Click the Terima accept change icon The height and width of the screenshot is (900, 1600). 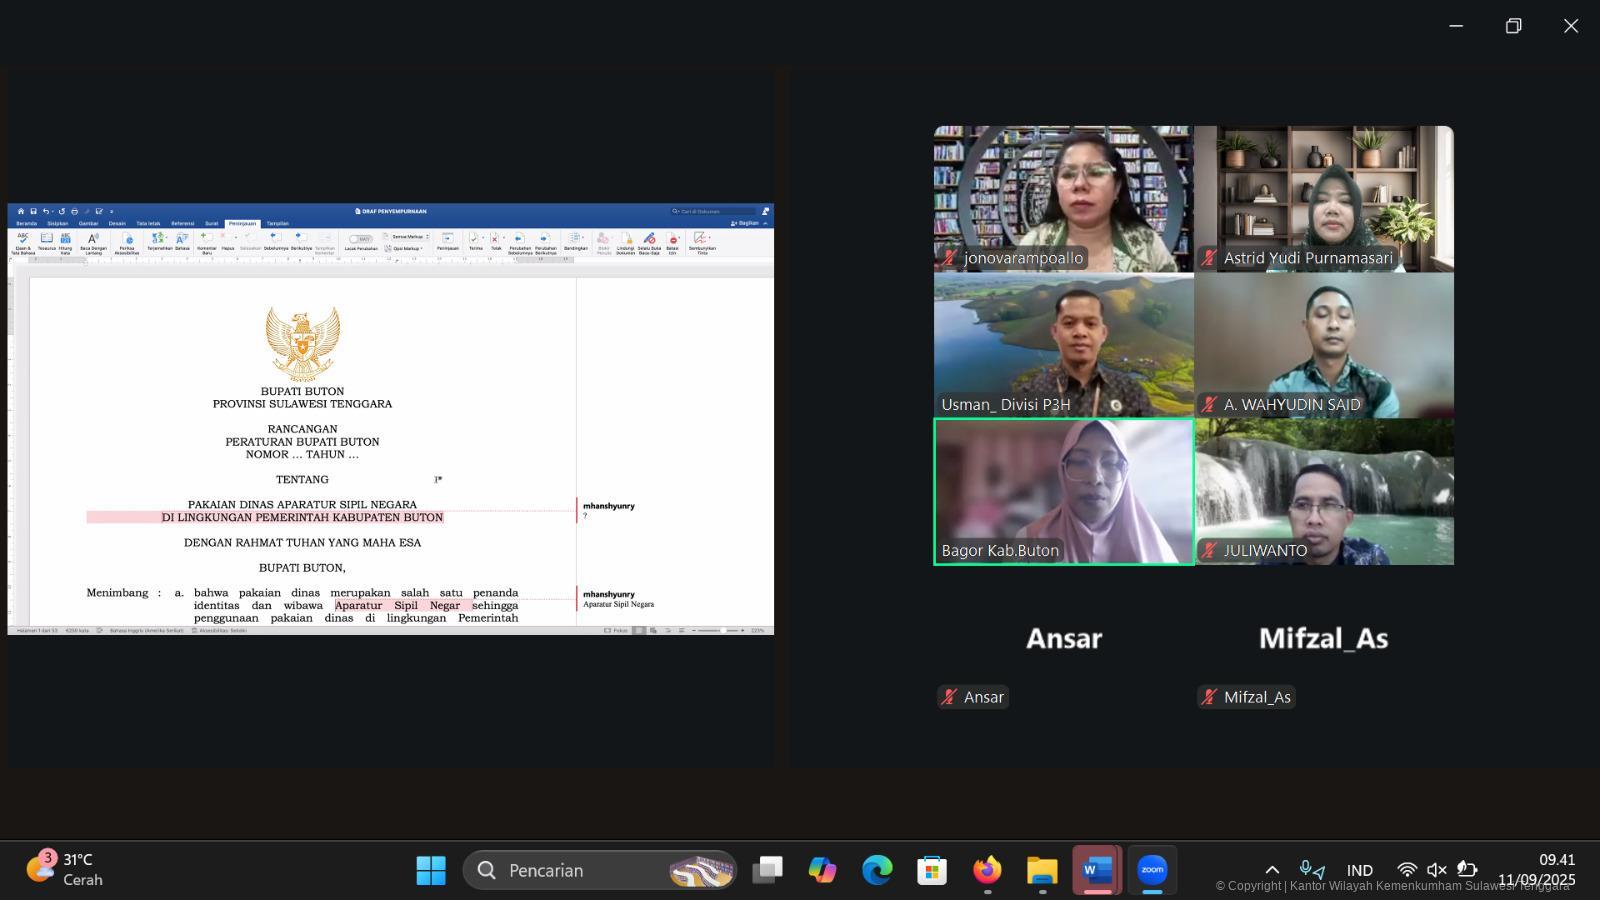click(x=476, y=240)
